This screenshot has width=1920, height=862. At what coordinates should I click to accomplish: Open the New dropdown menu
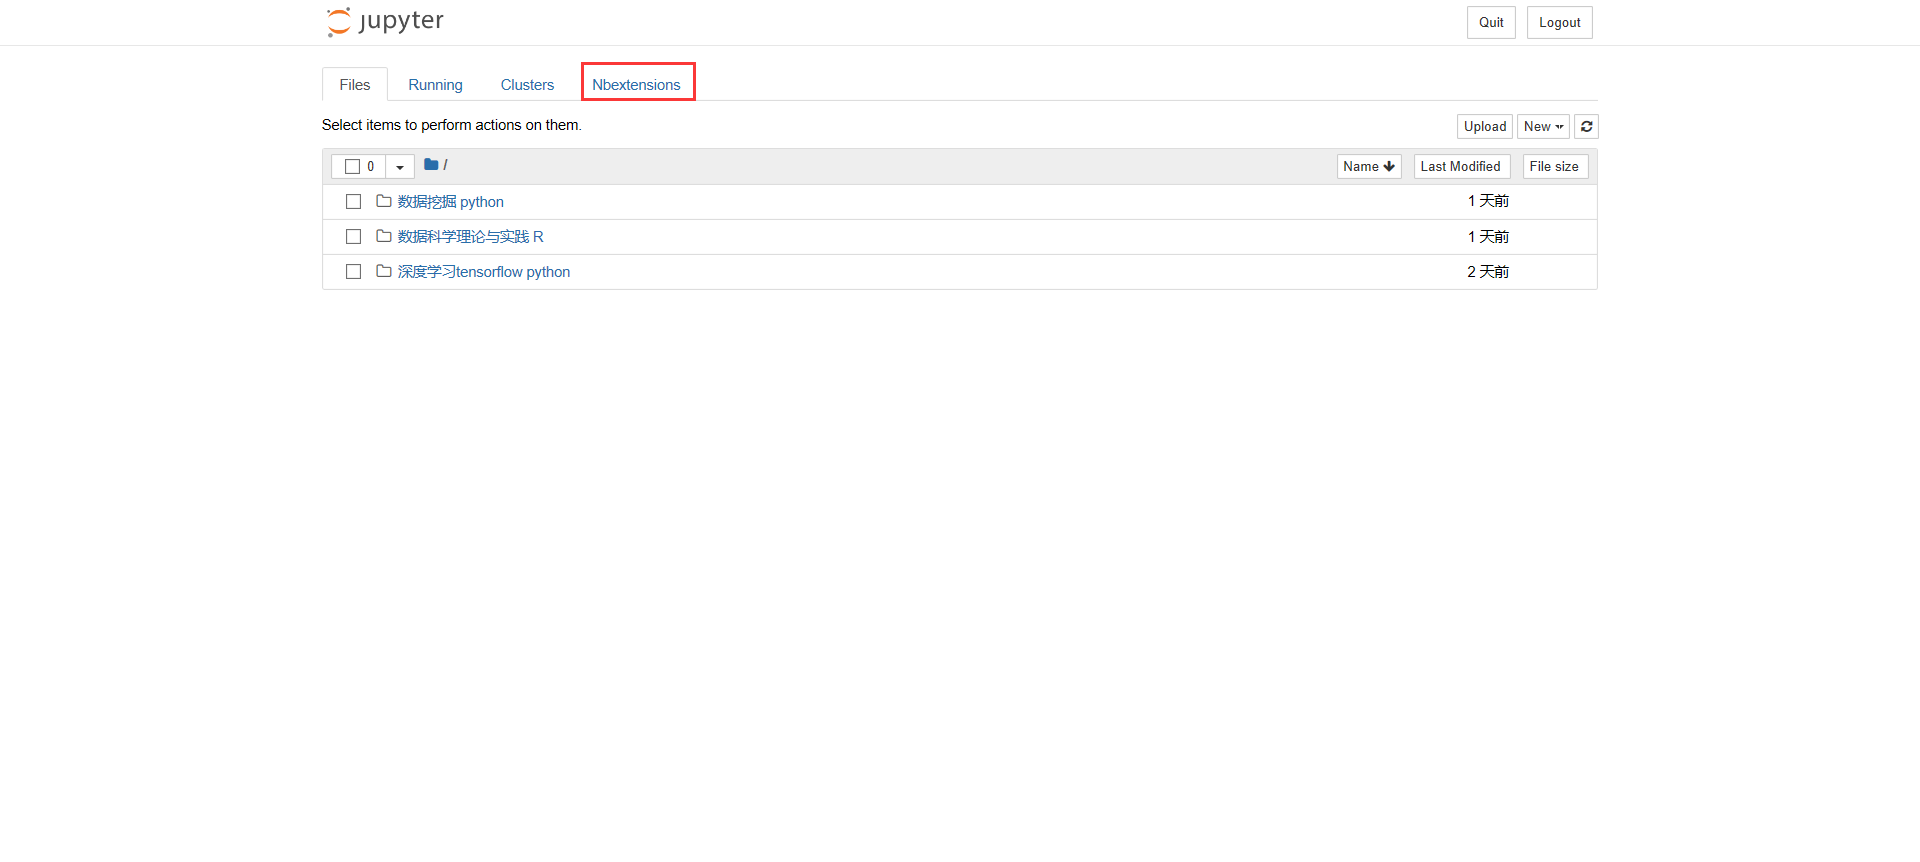click(1543, 126)
